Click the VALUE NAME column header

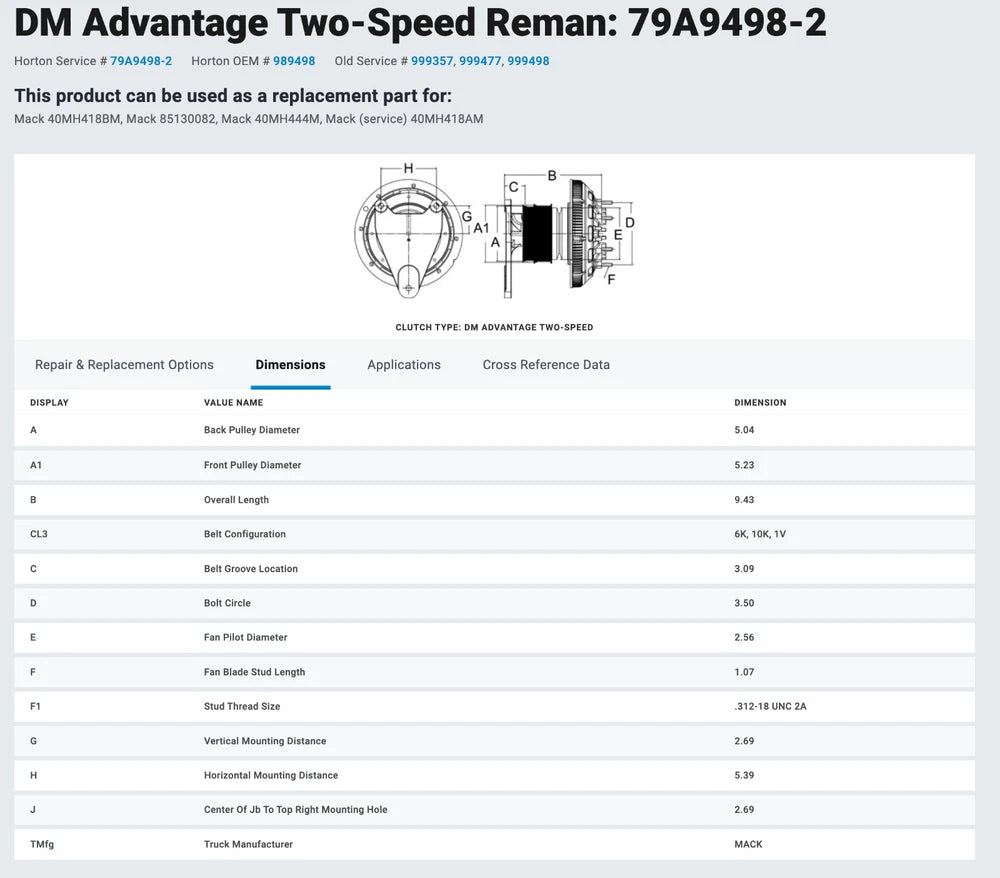click(x=233, y=403)
